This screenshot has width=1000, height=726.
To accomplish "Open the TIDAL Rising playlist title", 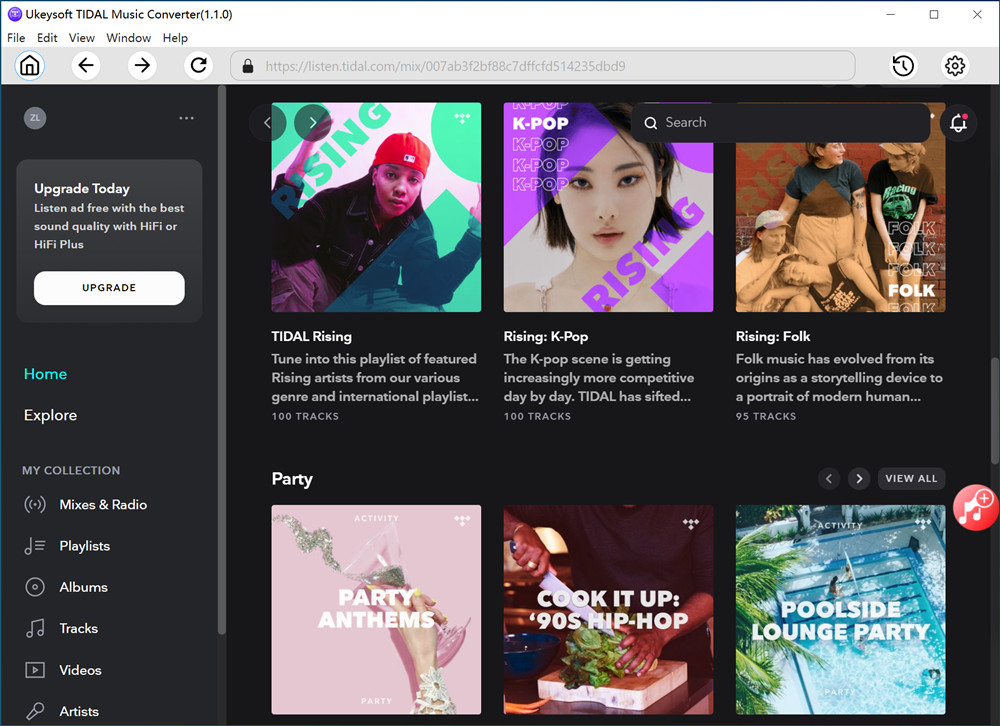I will [x=311, y=336].
